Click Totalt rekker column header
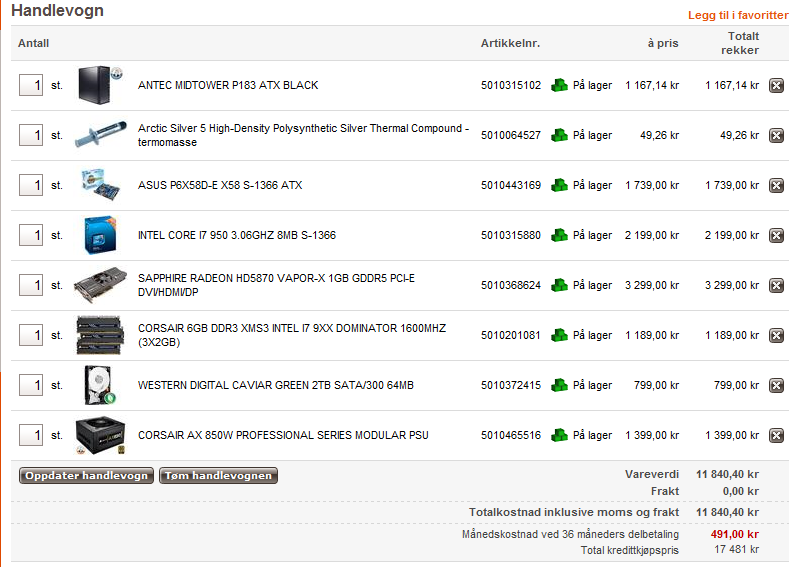 pyautogui.click(x=740, y=43)
